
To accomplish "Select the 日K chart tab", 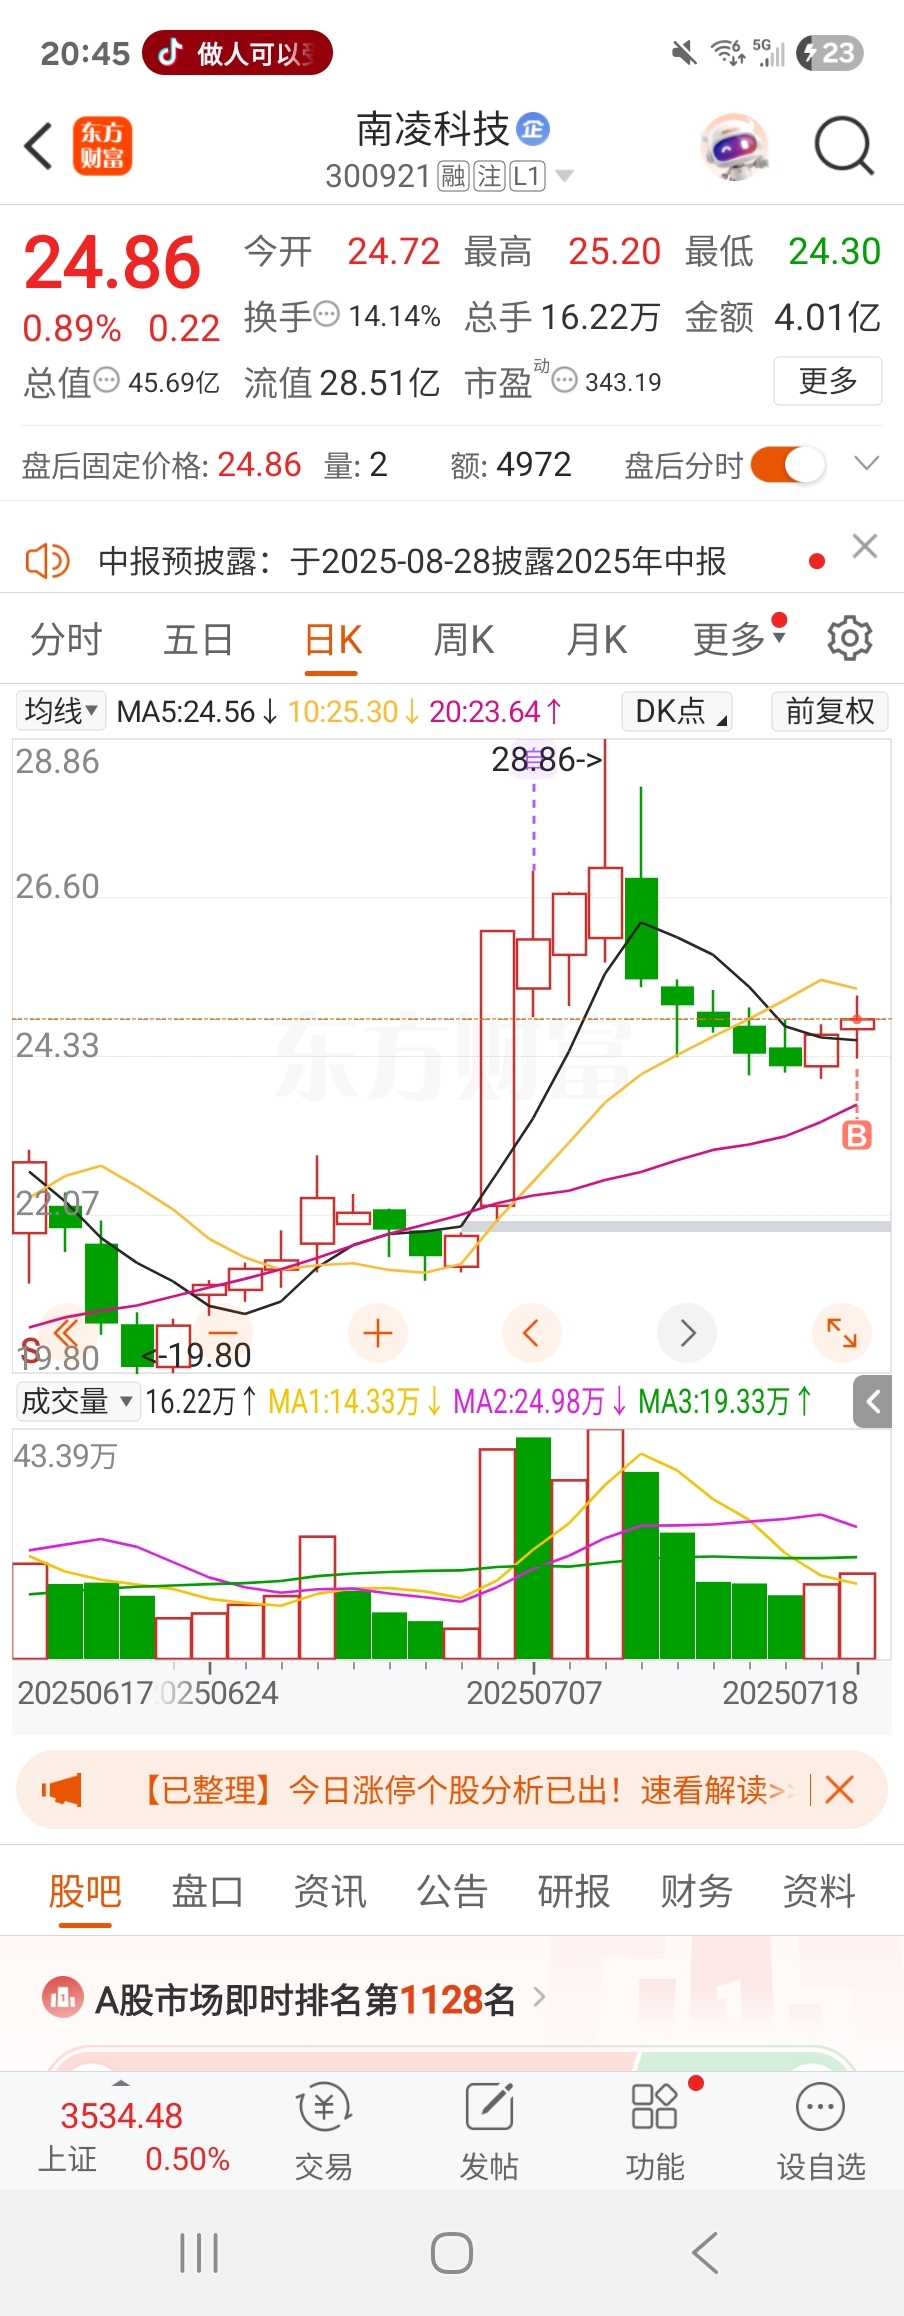I will click(333, 639).
